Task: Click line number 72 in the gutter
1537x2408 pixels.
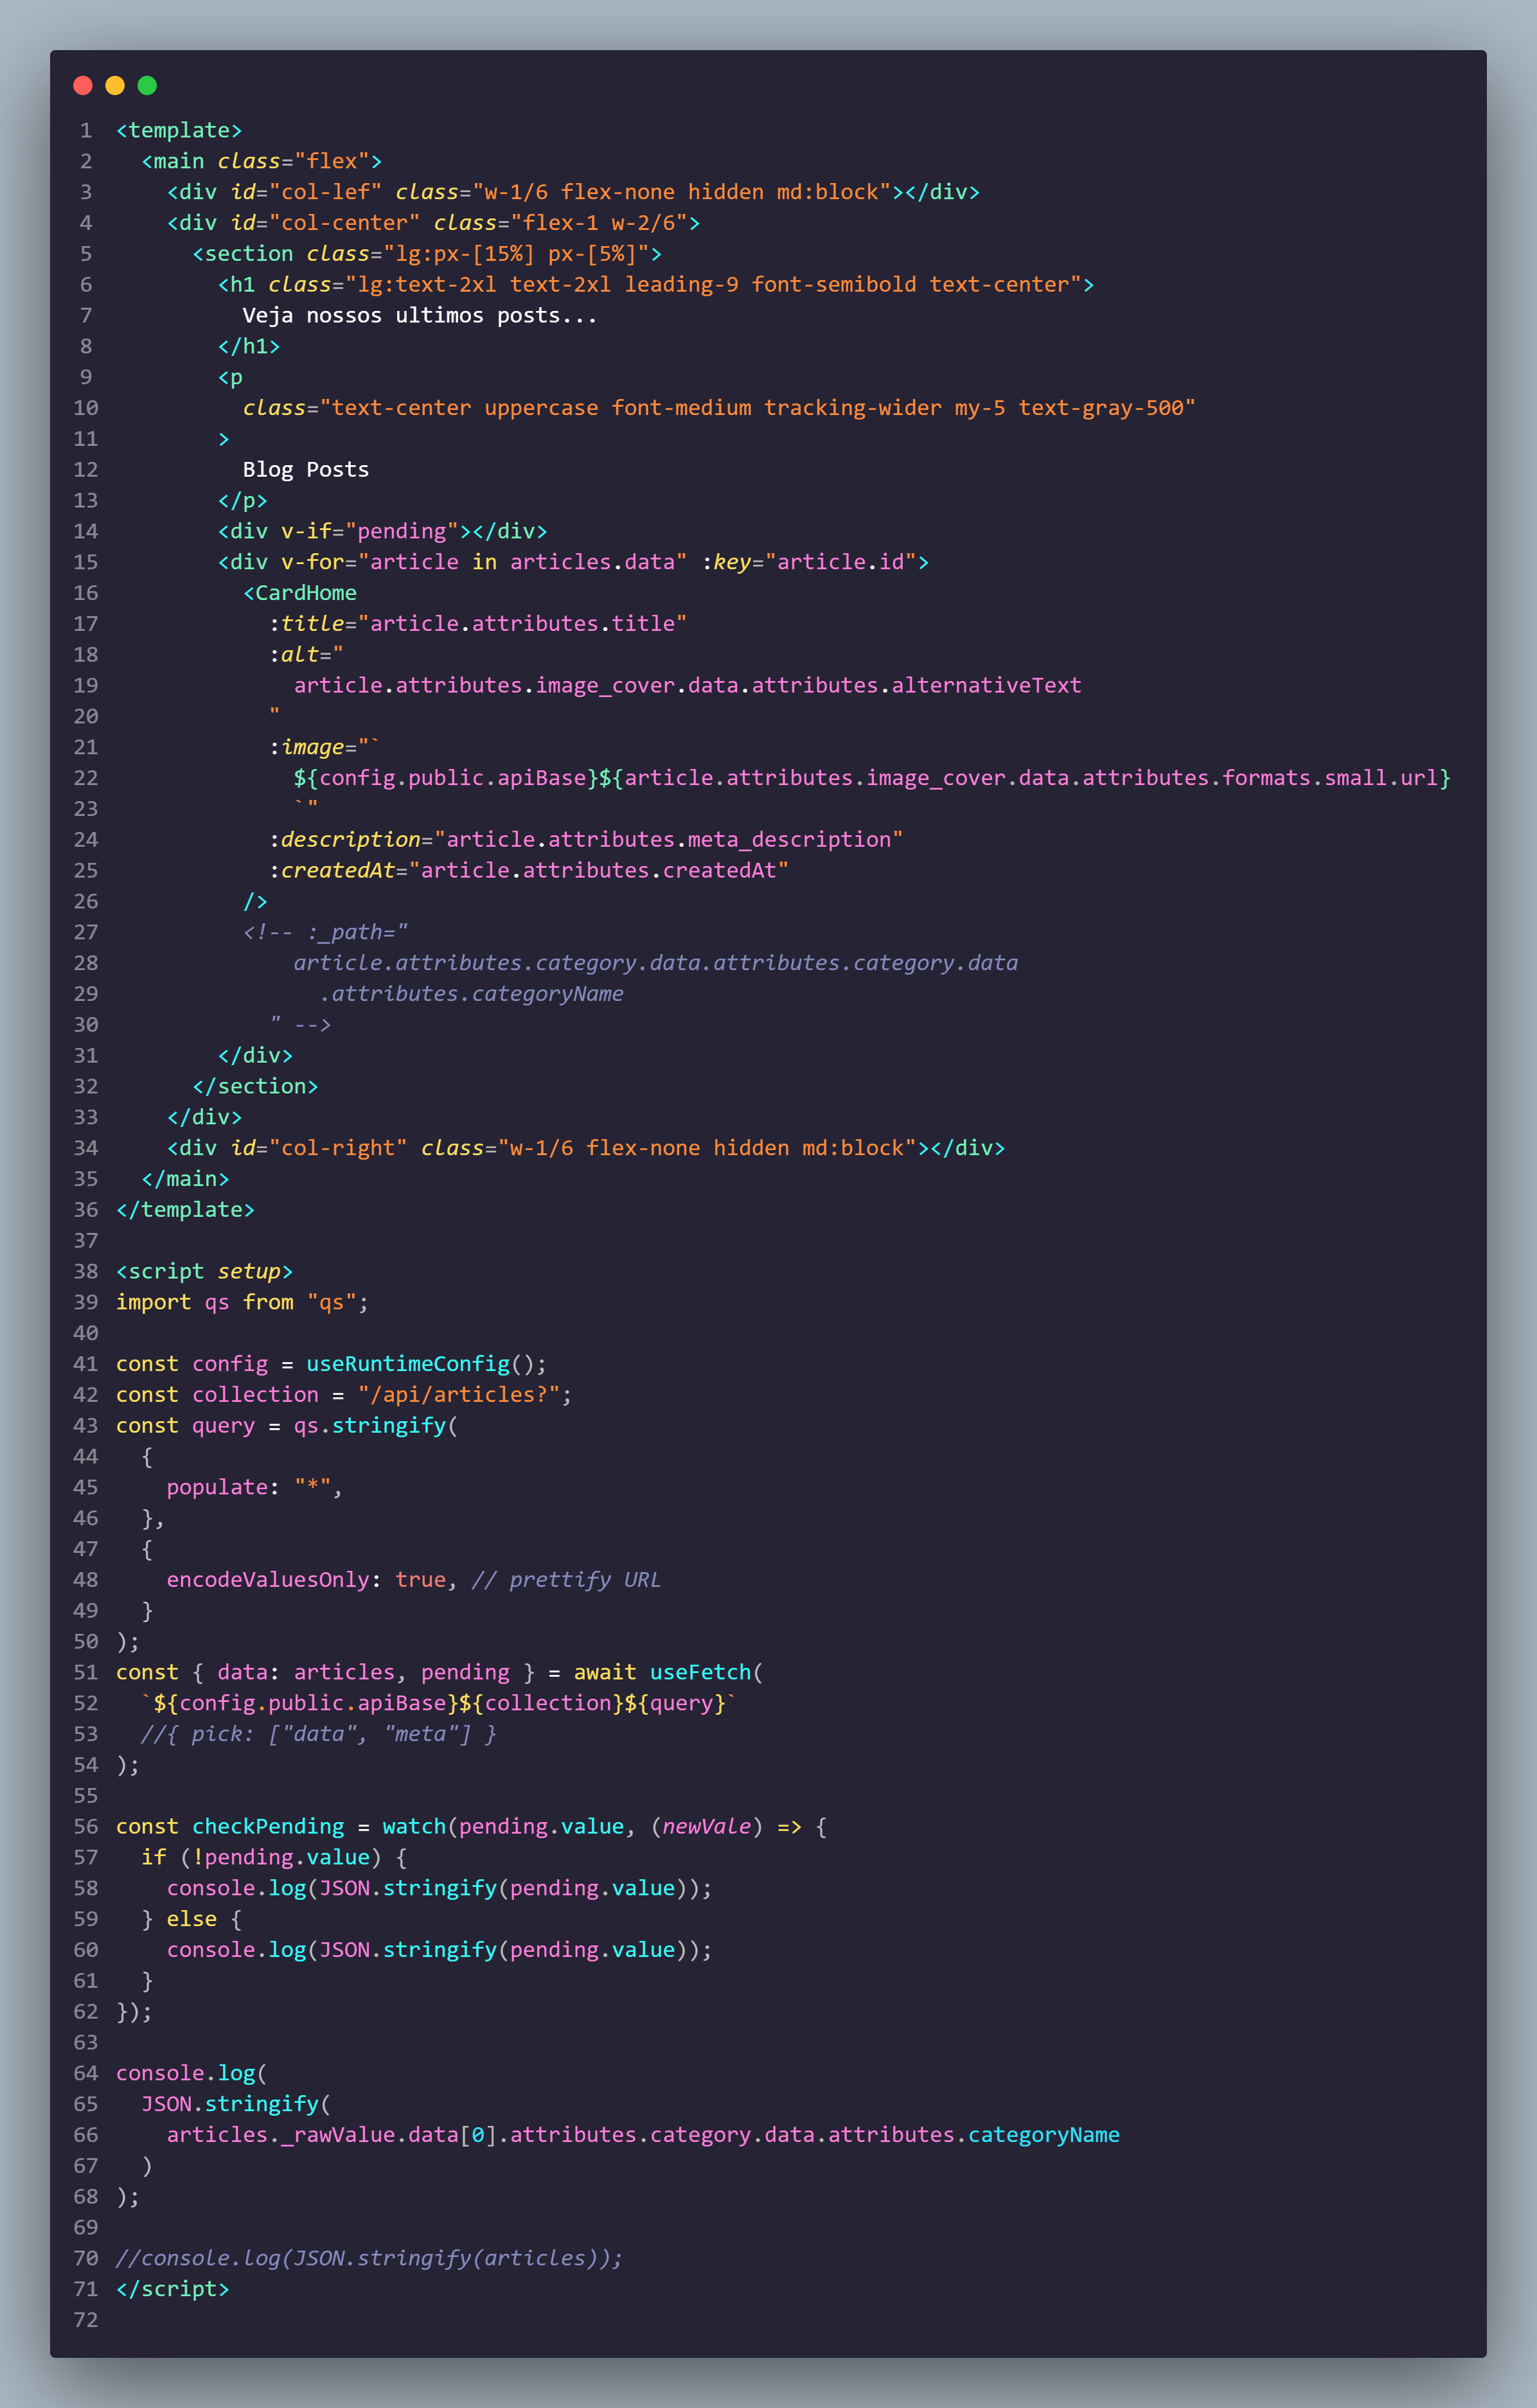Action: 86,2320
